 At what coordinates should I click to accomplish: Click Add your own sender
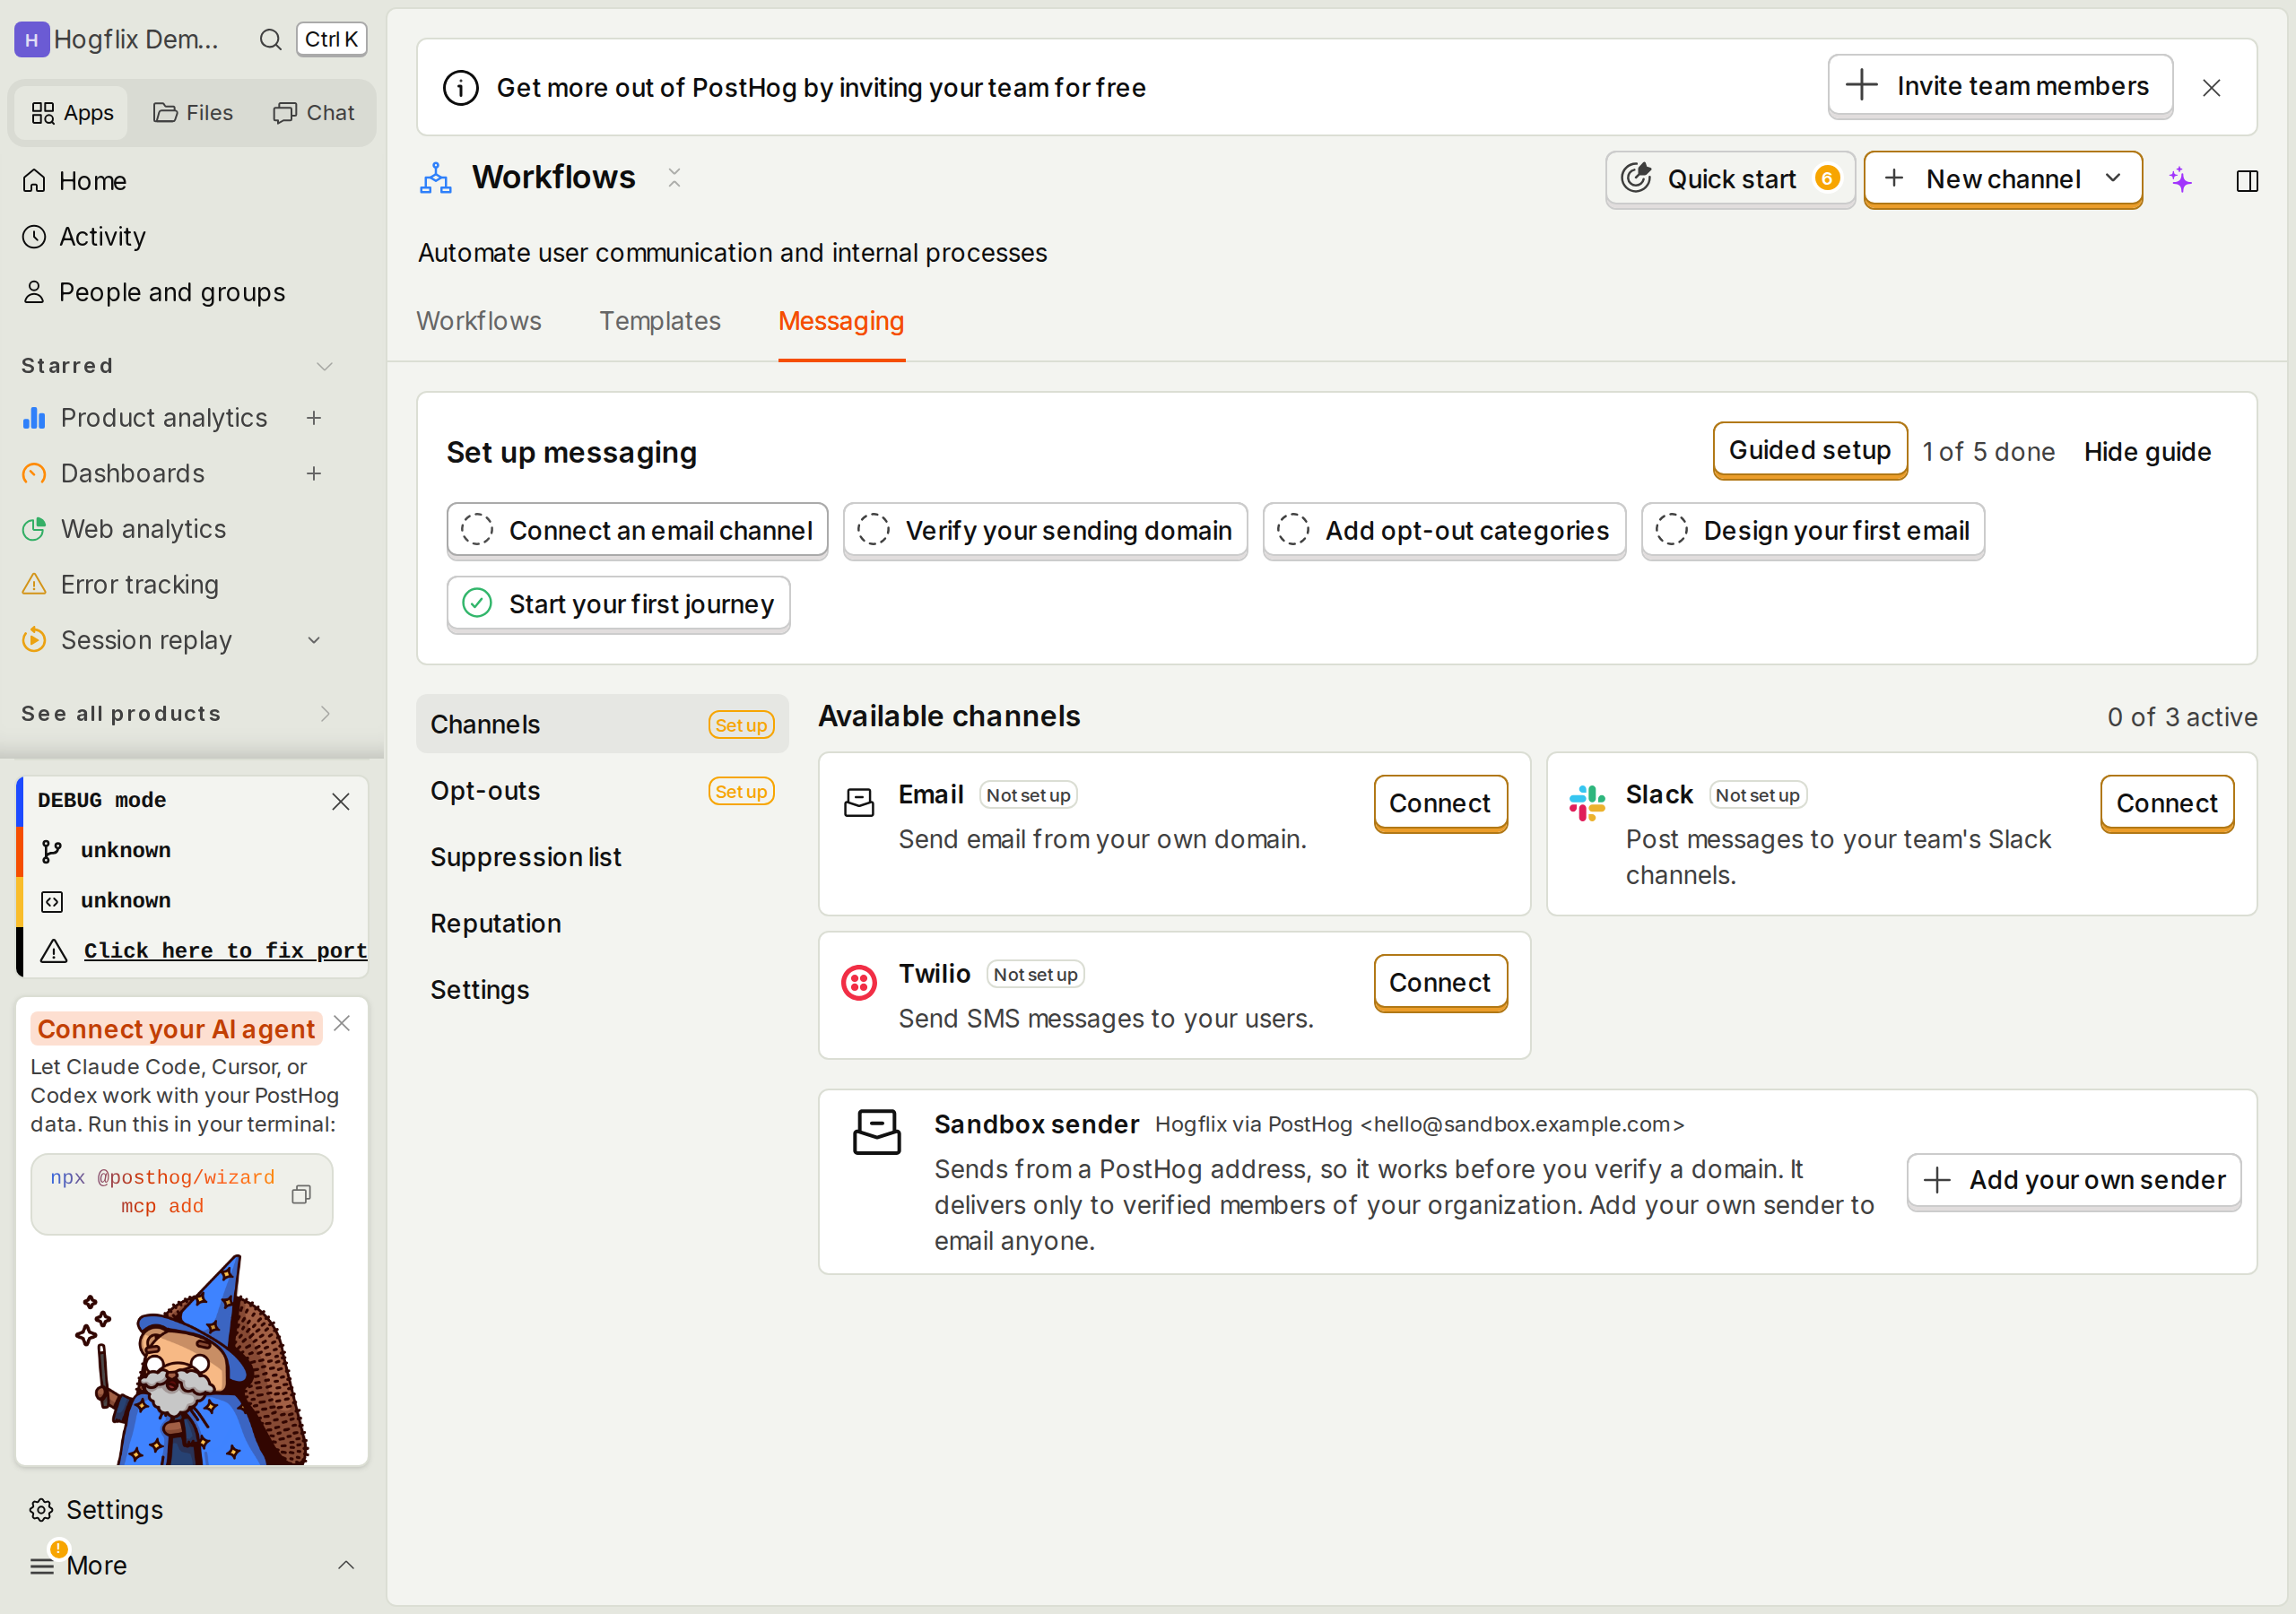point(2074,1180)
